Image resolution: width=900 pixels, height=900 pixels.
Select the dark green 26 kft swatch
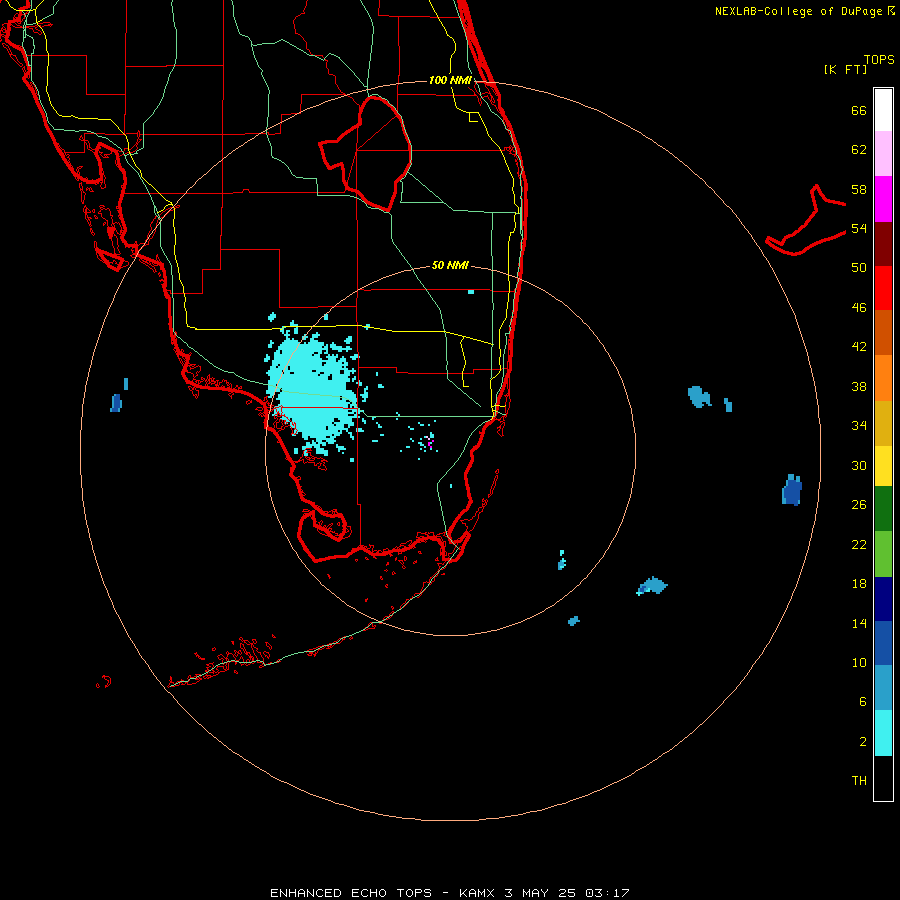coord(883,509)
